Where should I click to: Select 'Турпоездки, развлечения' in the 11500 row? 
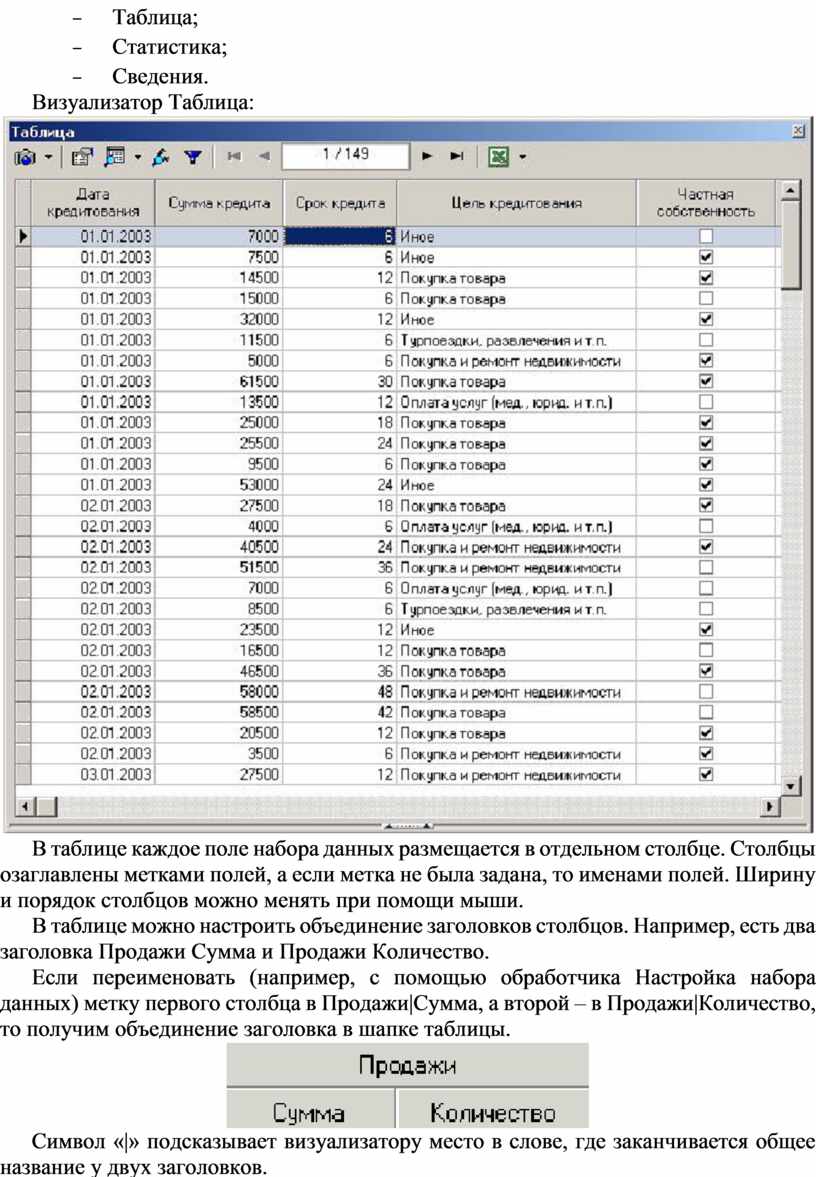pyautogui.click(x=516, y=340)
